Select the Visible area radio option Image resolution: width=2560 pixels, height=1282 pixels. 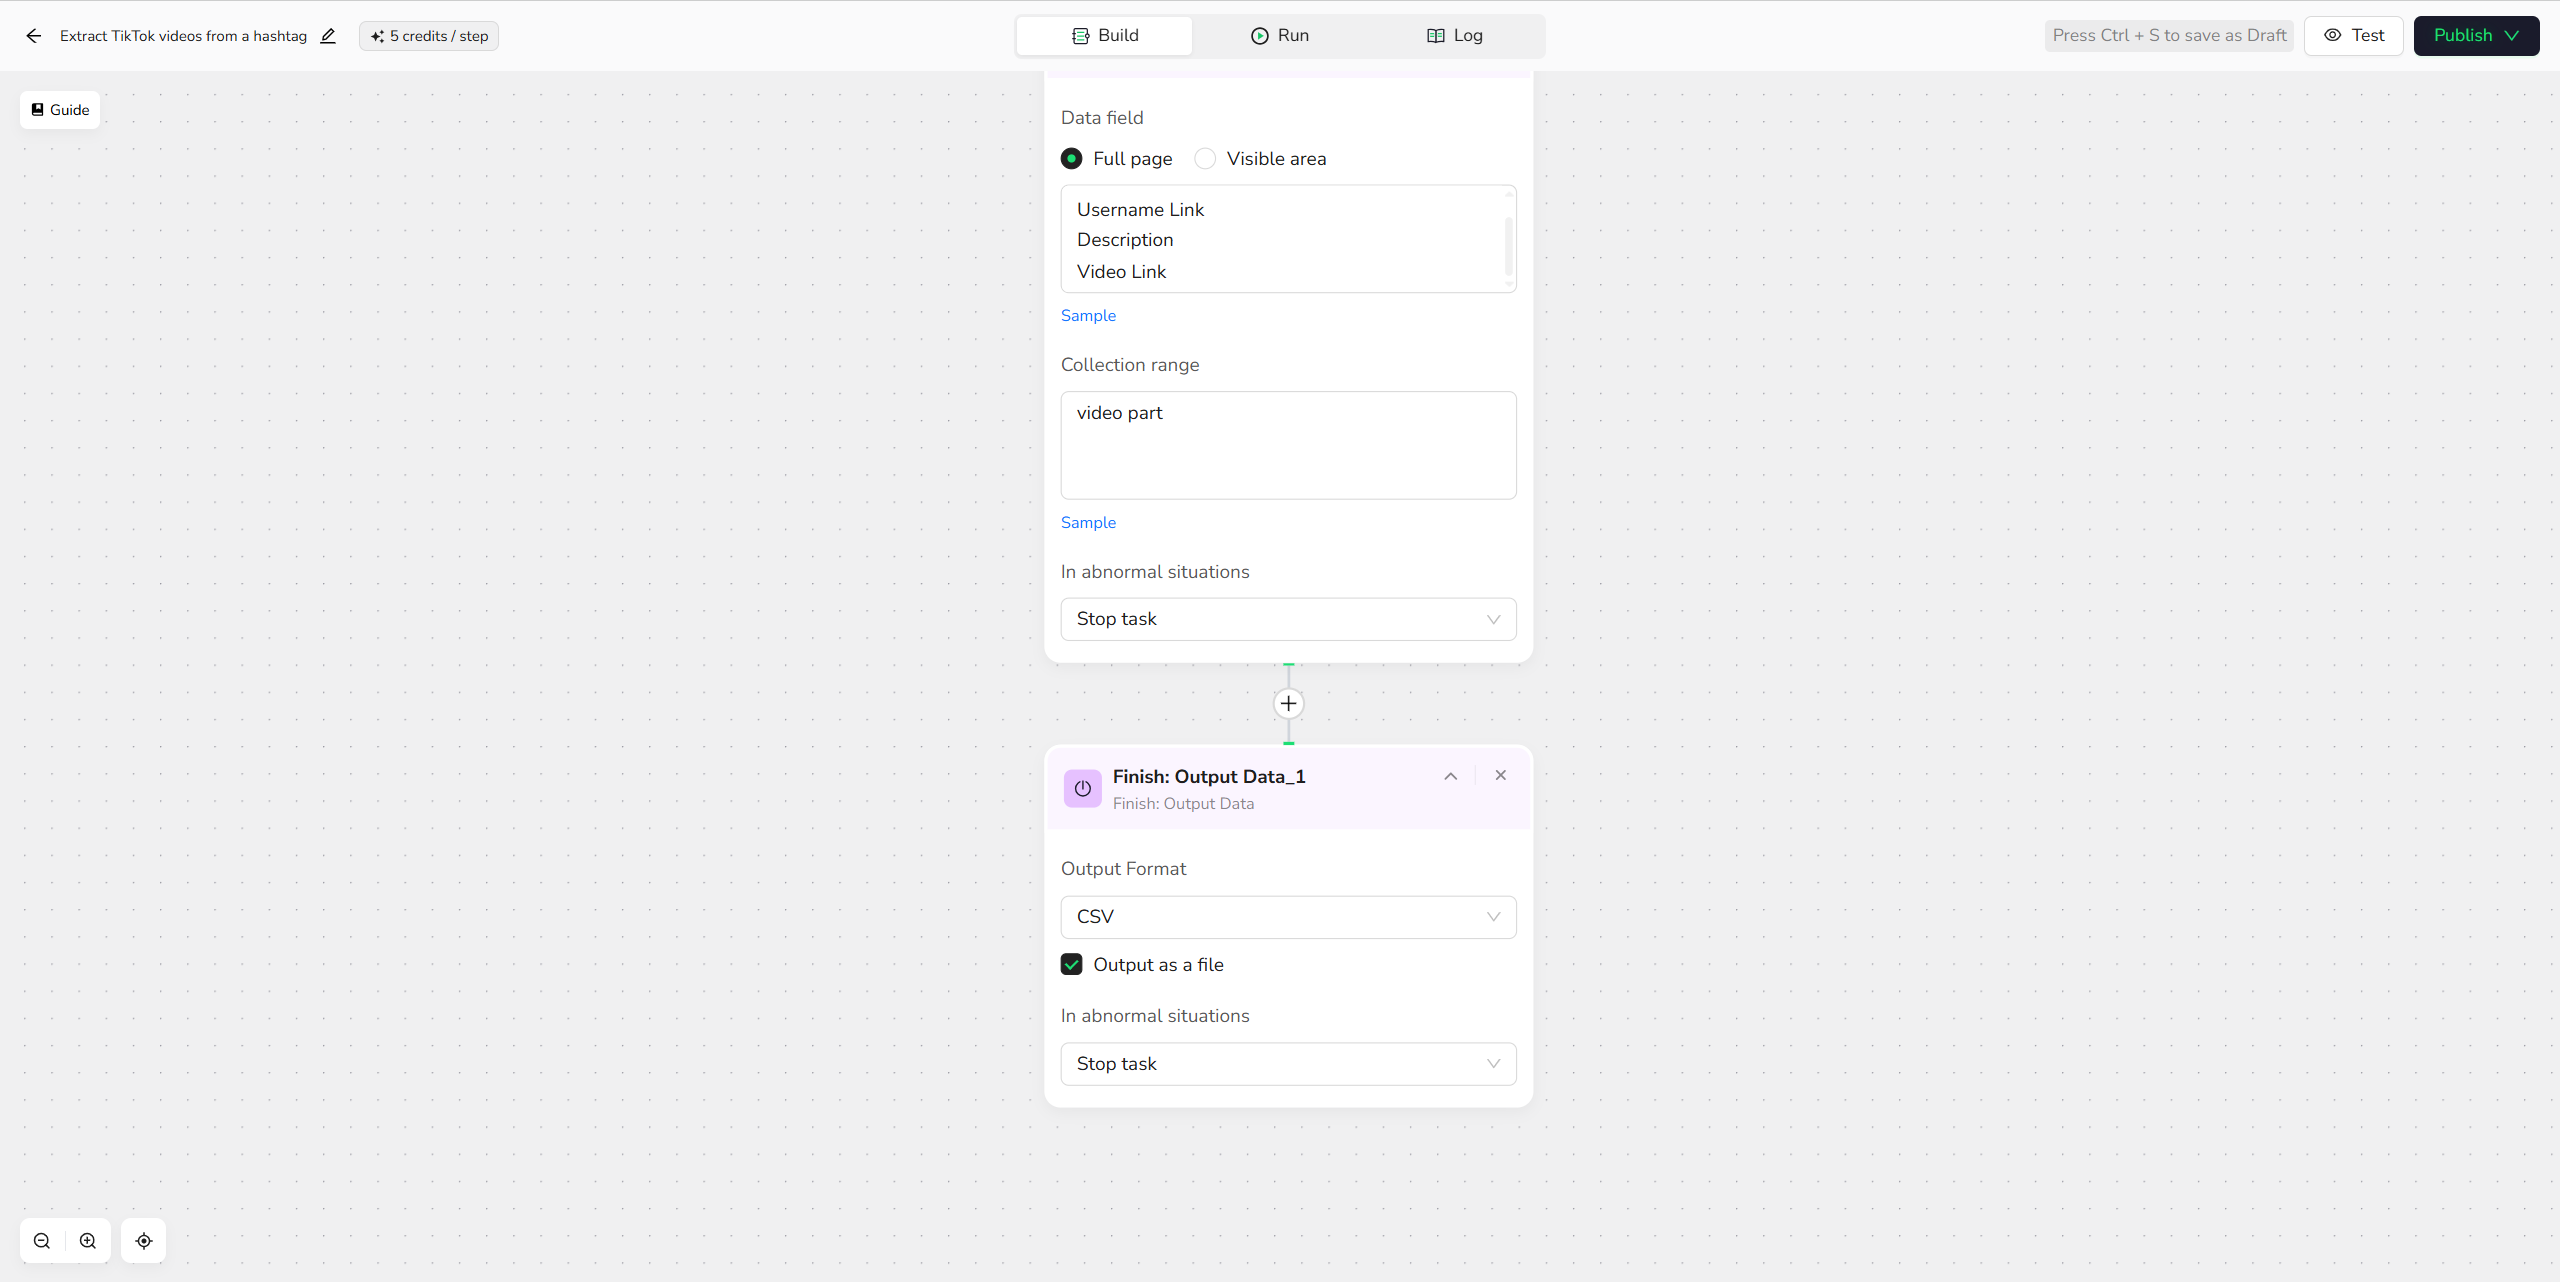pos(1205,159)
